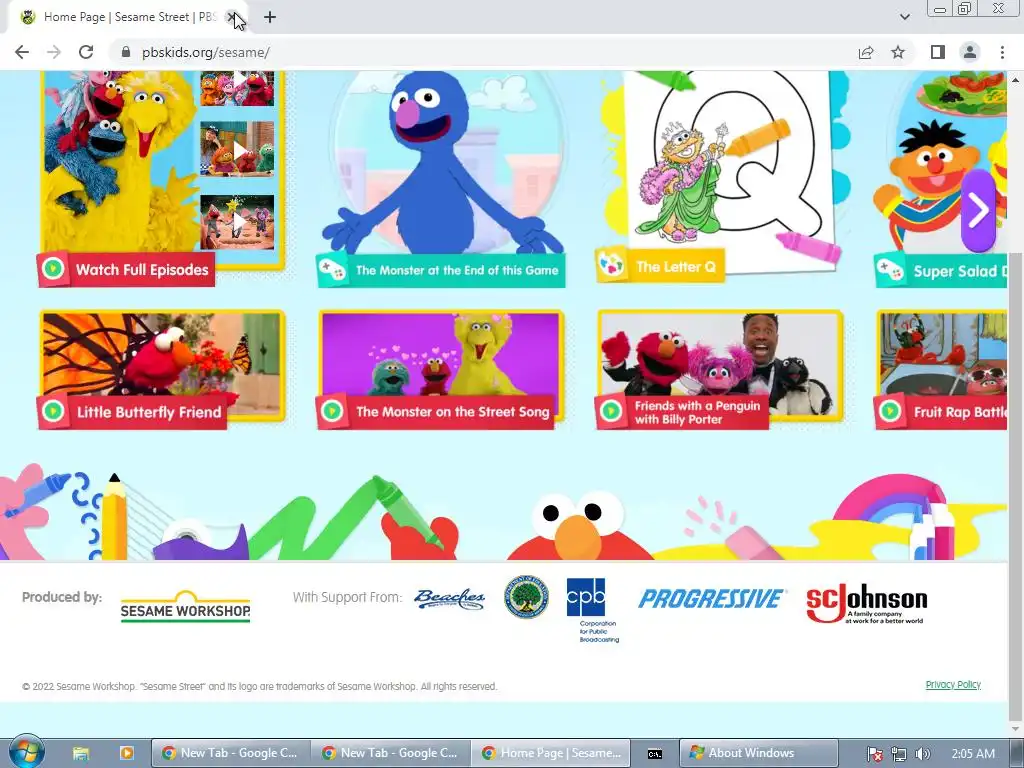Click scrollbar down arrow

1016,729
